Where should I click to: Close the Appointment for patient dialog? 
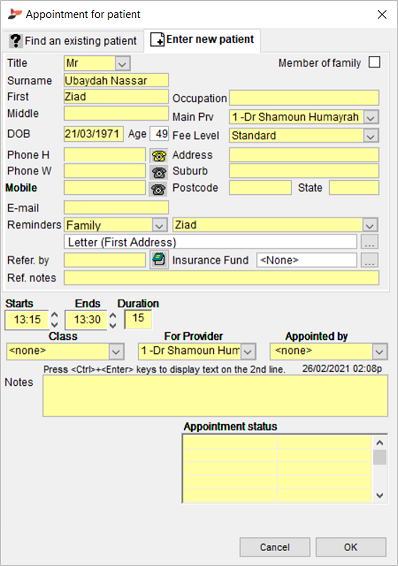(382, 14)
